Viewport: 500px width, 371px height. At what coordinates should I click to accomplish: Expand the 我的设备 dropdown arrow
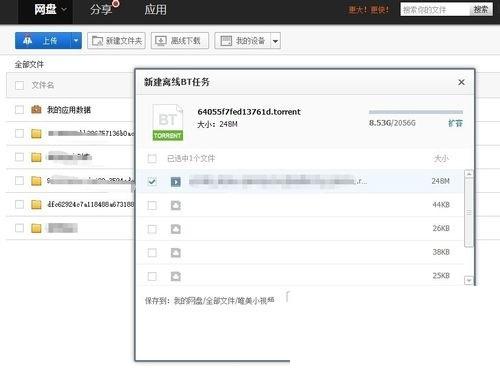(x=275, y=41)
